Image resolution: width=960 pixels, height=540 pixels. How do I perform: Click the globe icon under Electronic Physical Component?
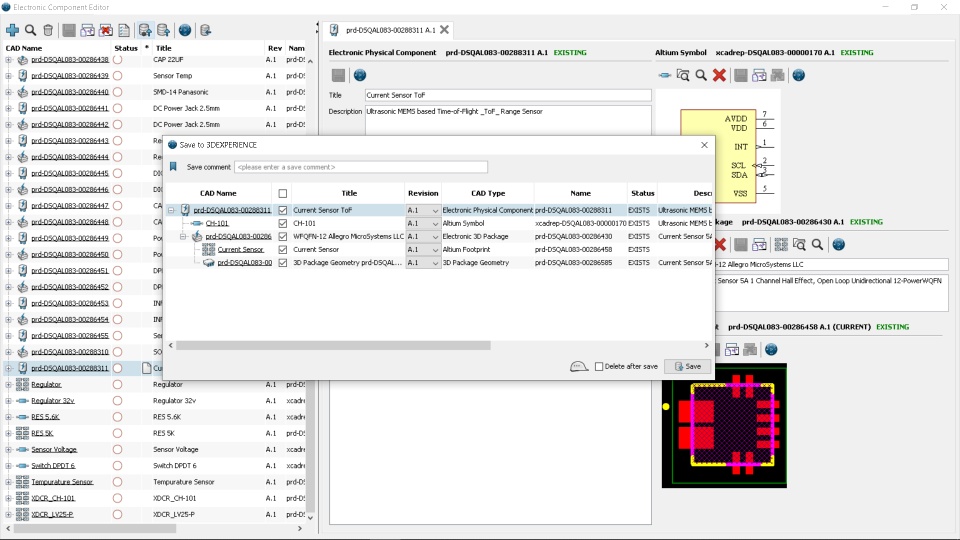(x=360, y=75)
